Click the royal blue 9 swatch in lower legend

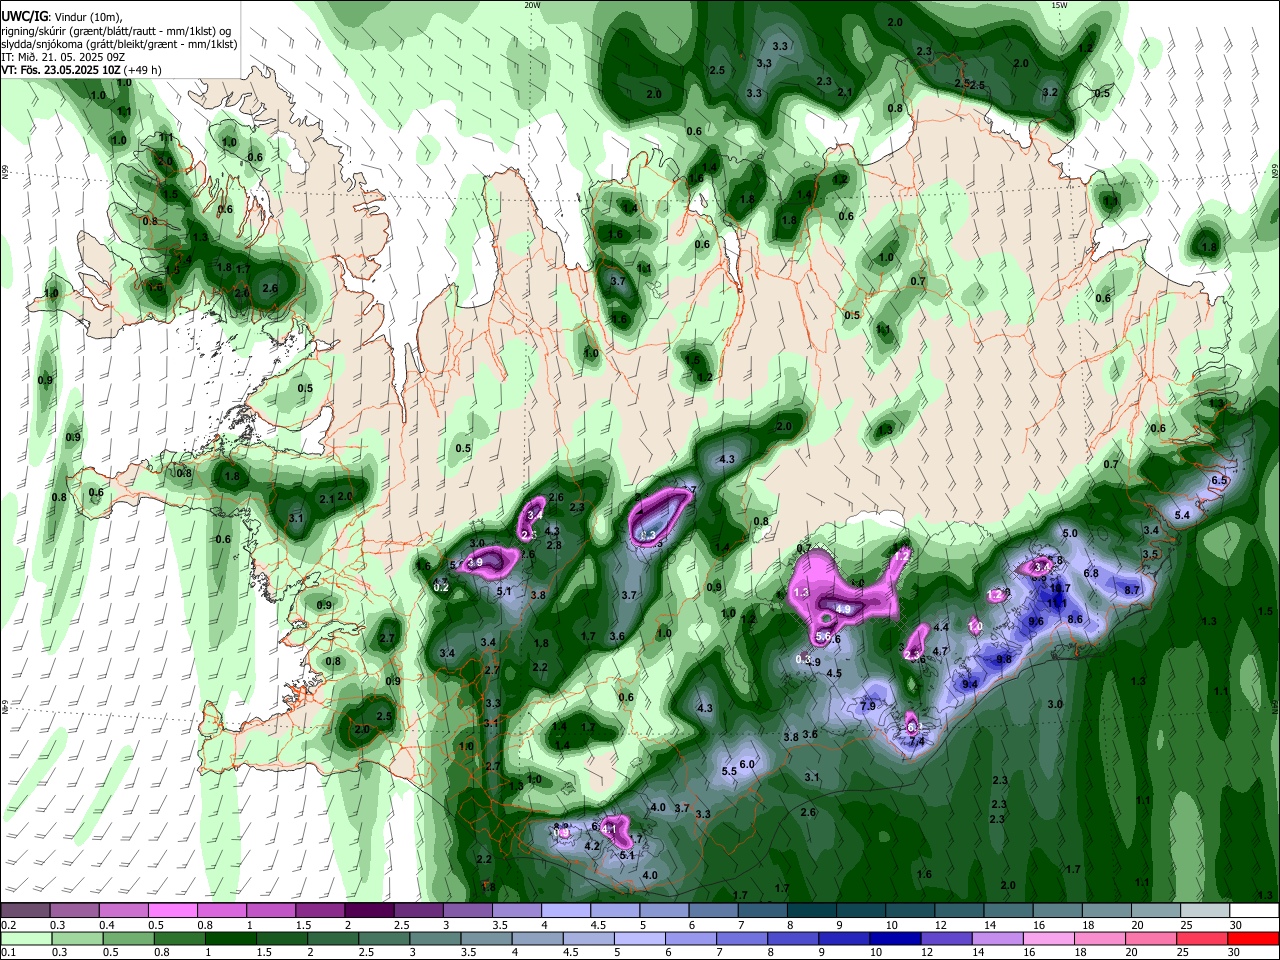tap(845, 939)
